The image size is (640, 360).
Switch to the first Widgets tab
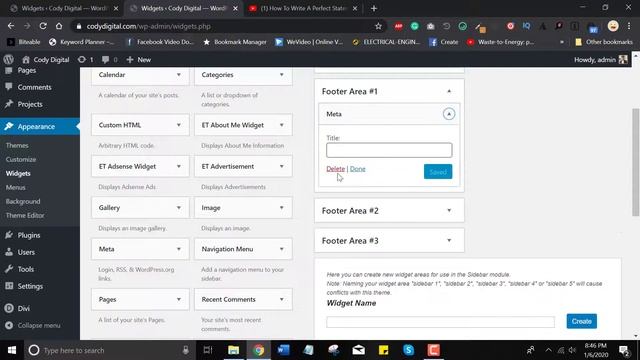[x=64, y=8]
